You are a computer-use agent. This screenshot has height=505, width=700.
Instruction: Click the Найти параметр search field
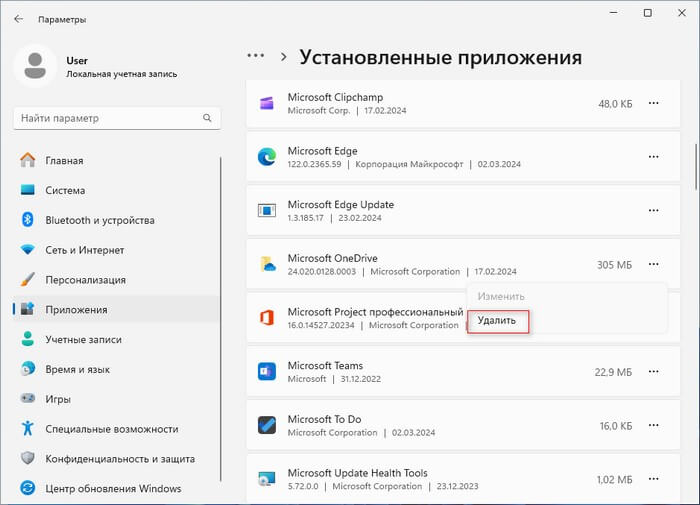point(110,119)
